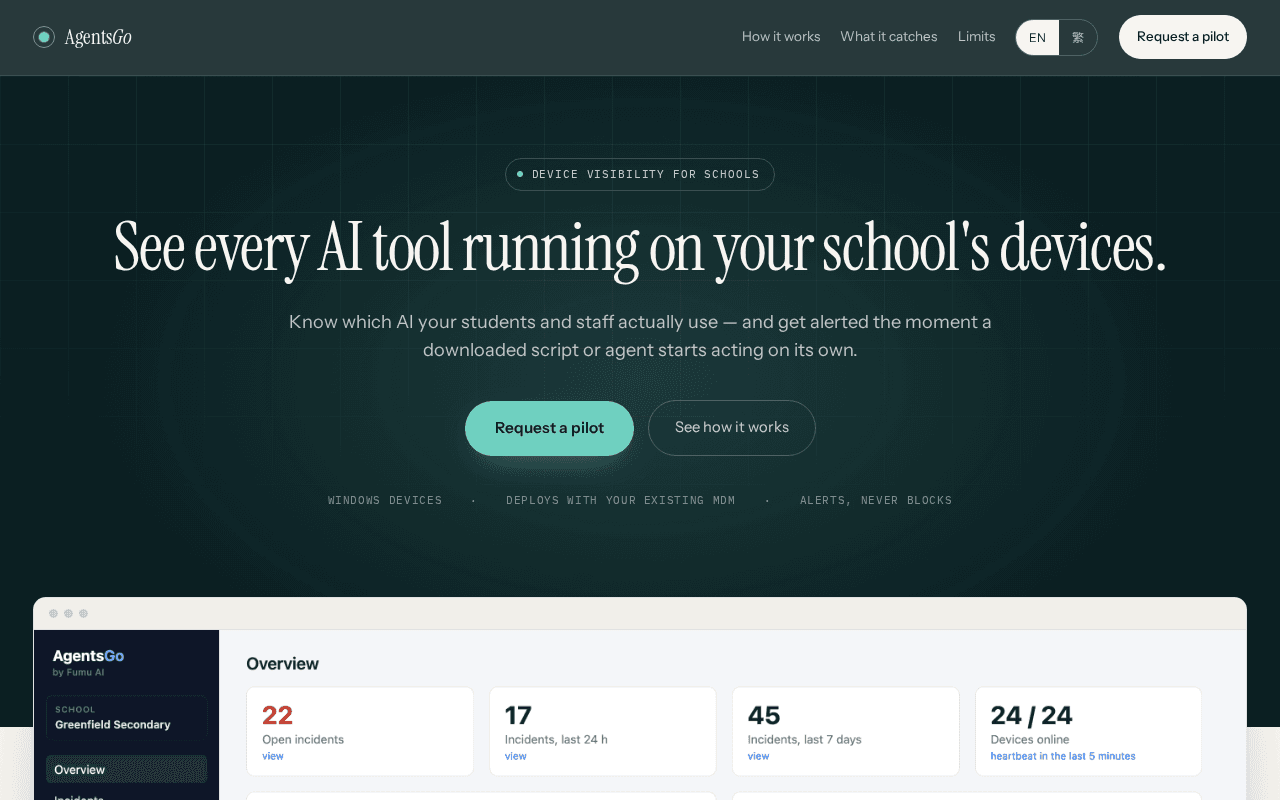This screenshot has width=1280, height=800.
Task: Switch language to EN
Action: pos(1038,38)
